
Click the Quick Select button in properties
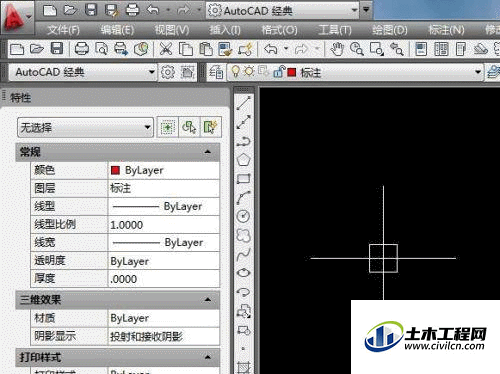[210, 127]
